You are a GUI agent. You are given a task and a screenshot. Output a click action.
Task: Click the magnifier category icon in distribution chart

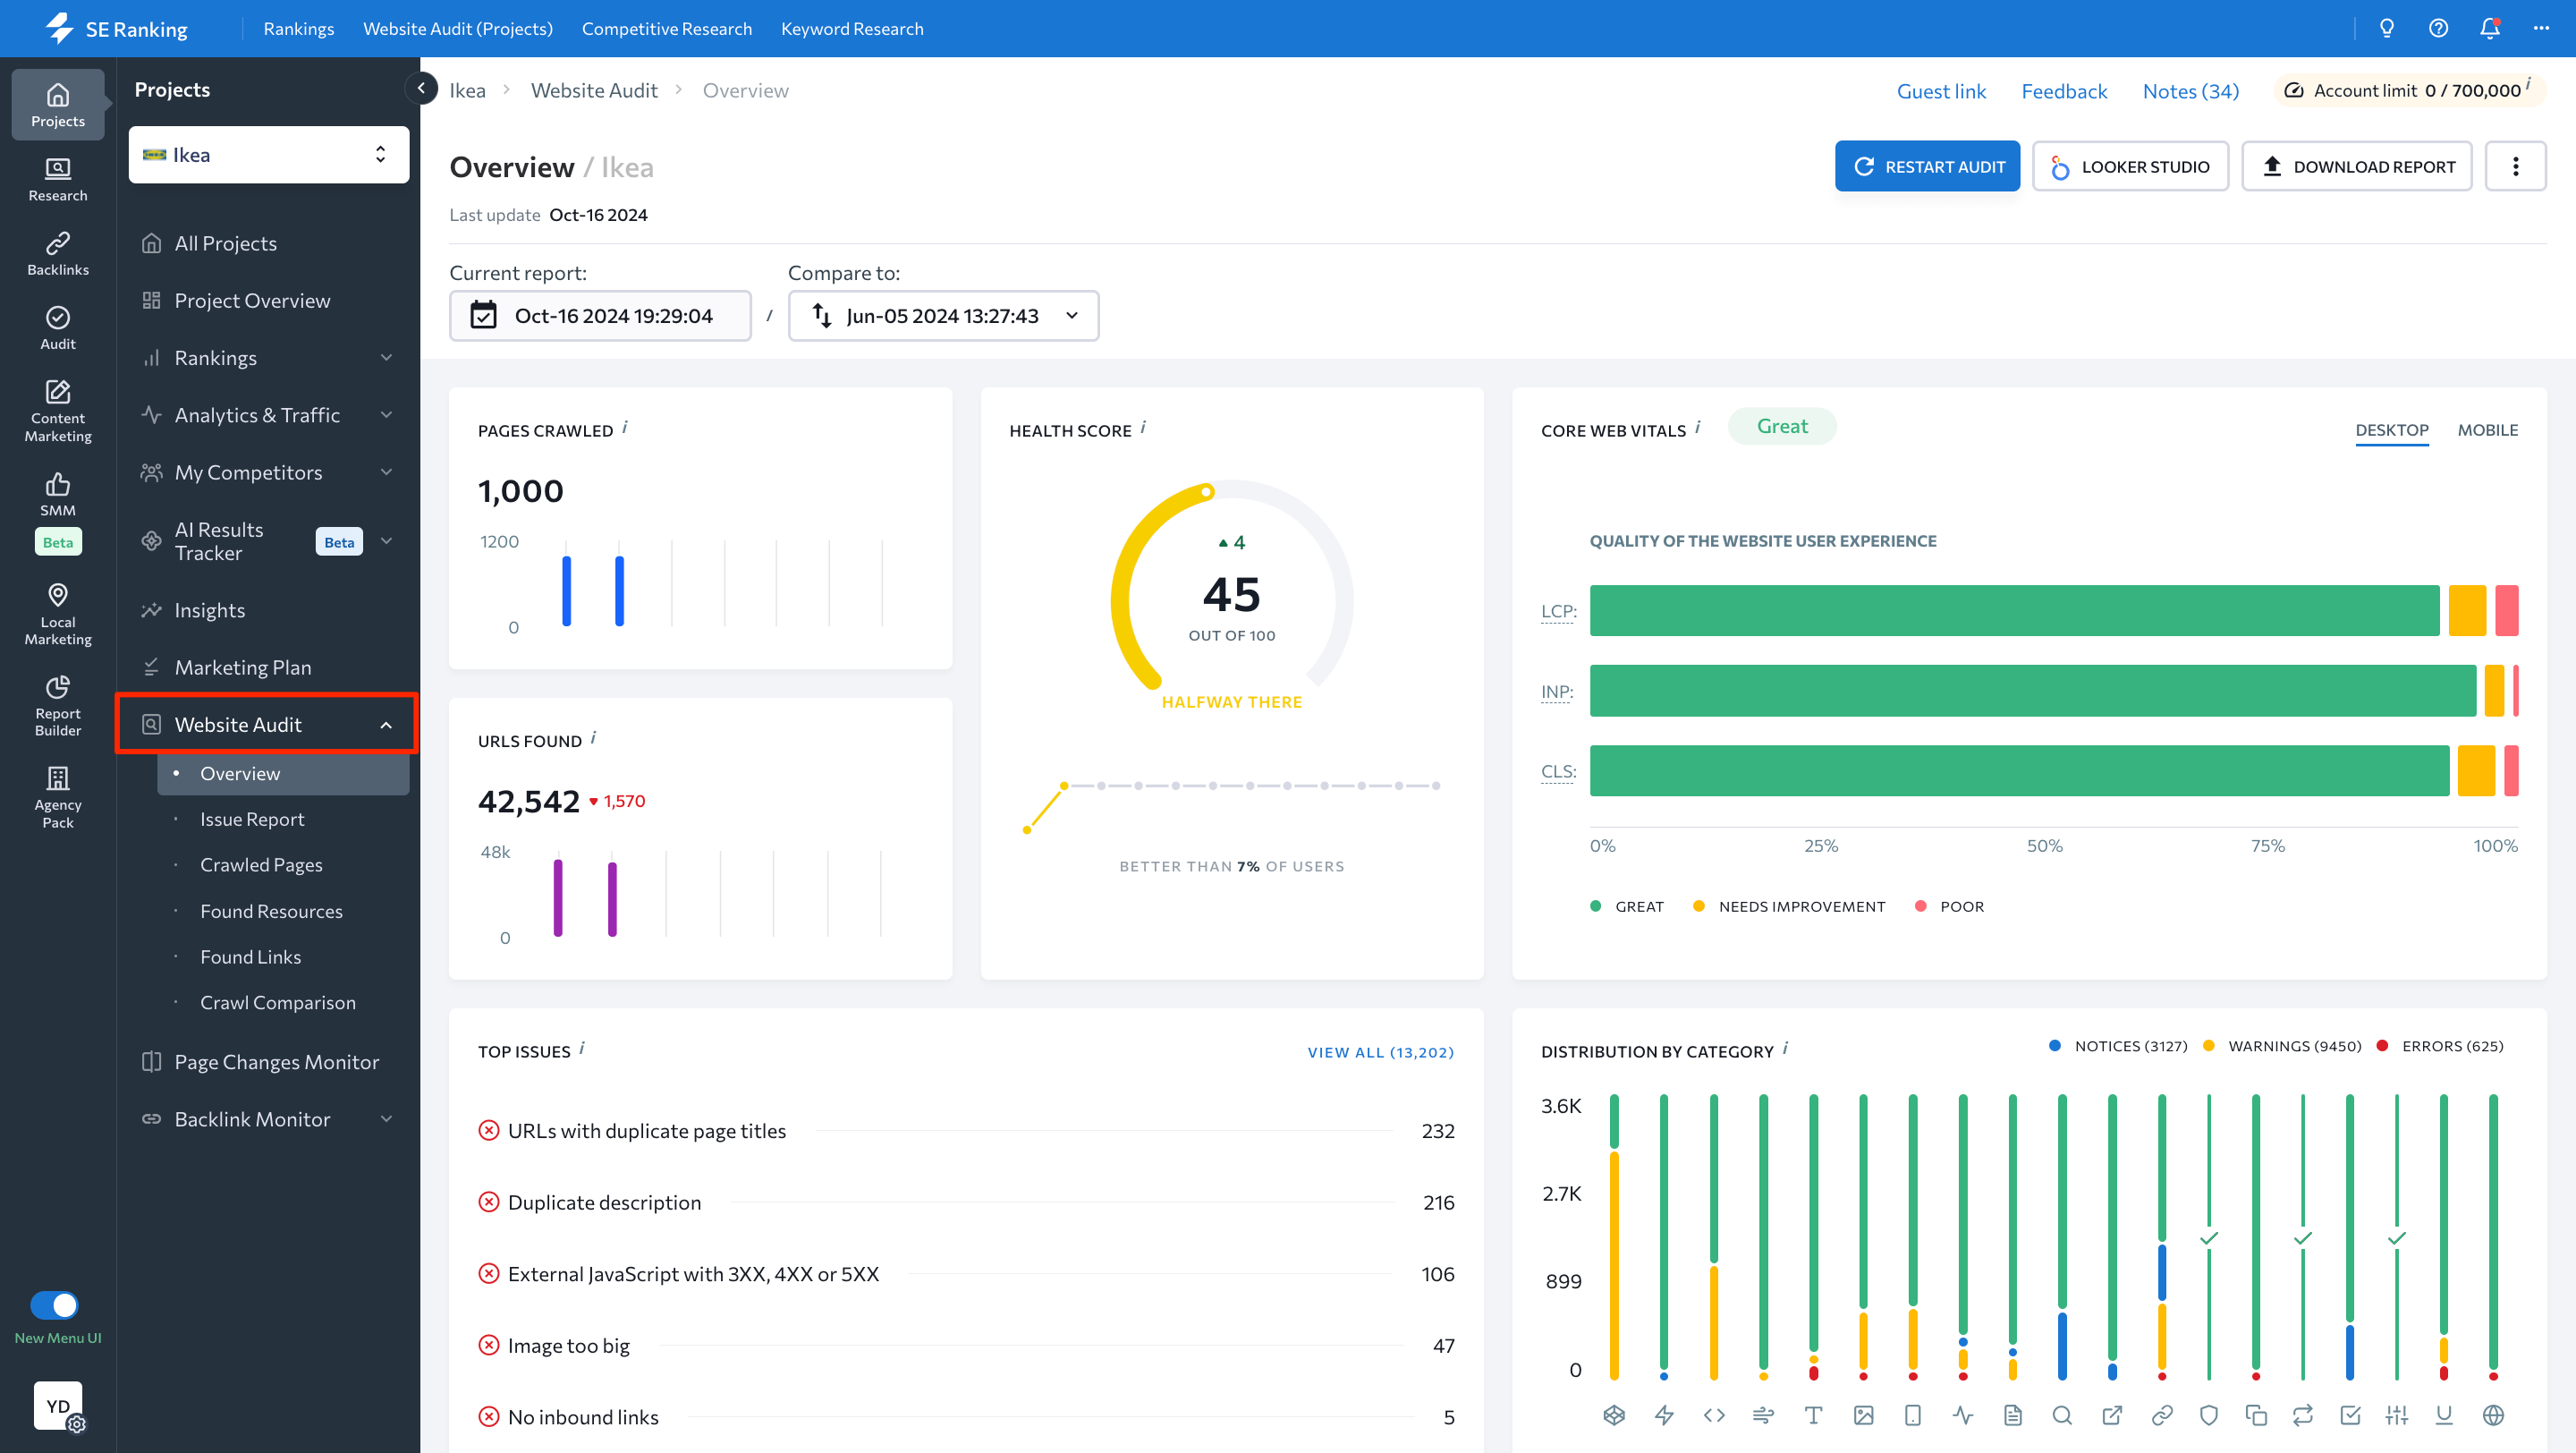tap(2062, 1415)
